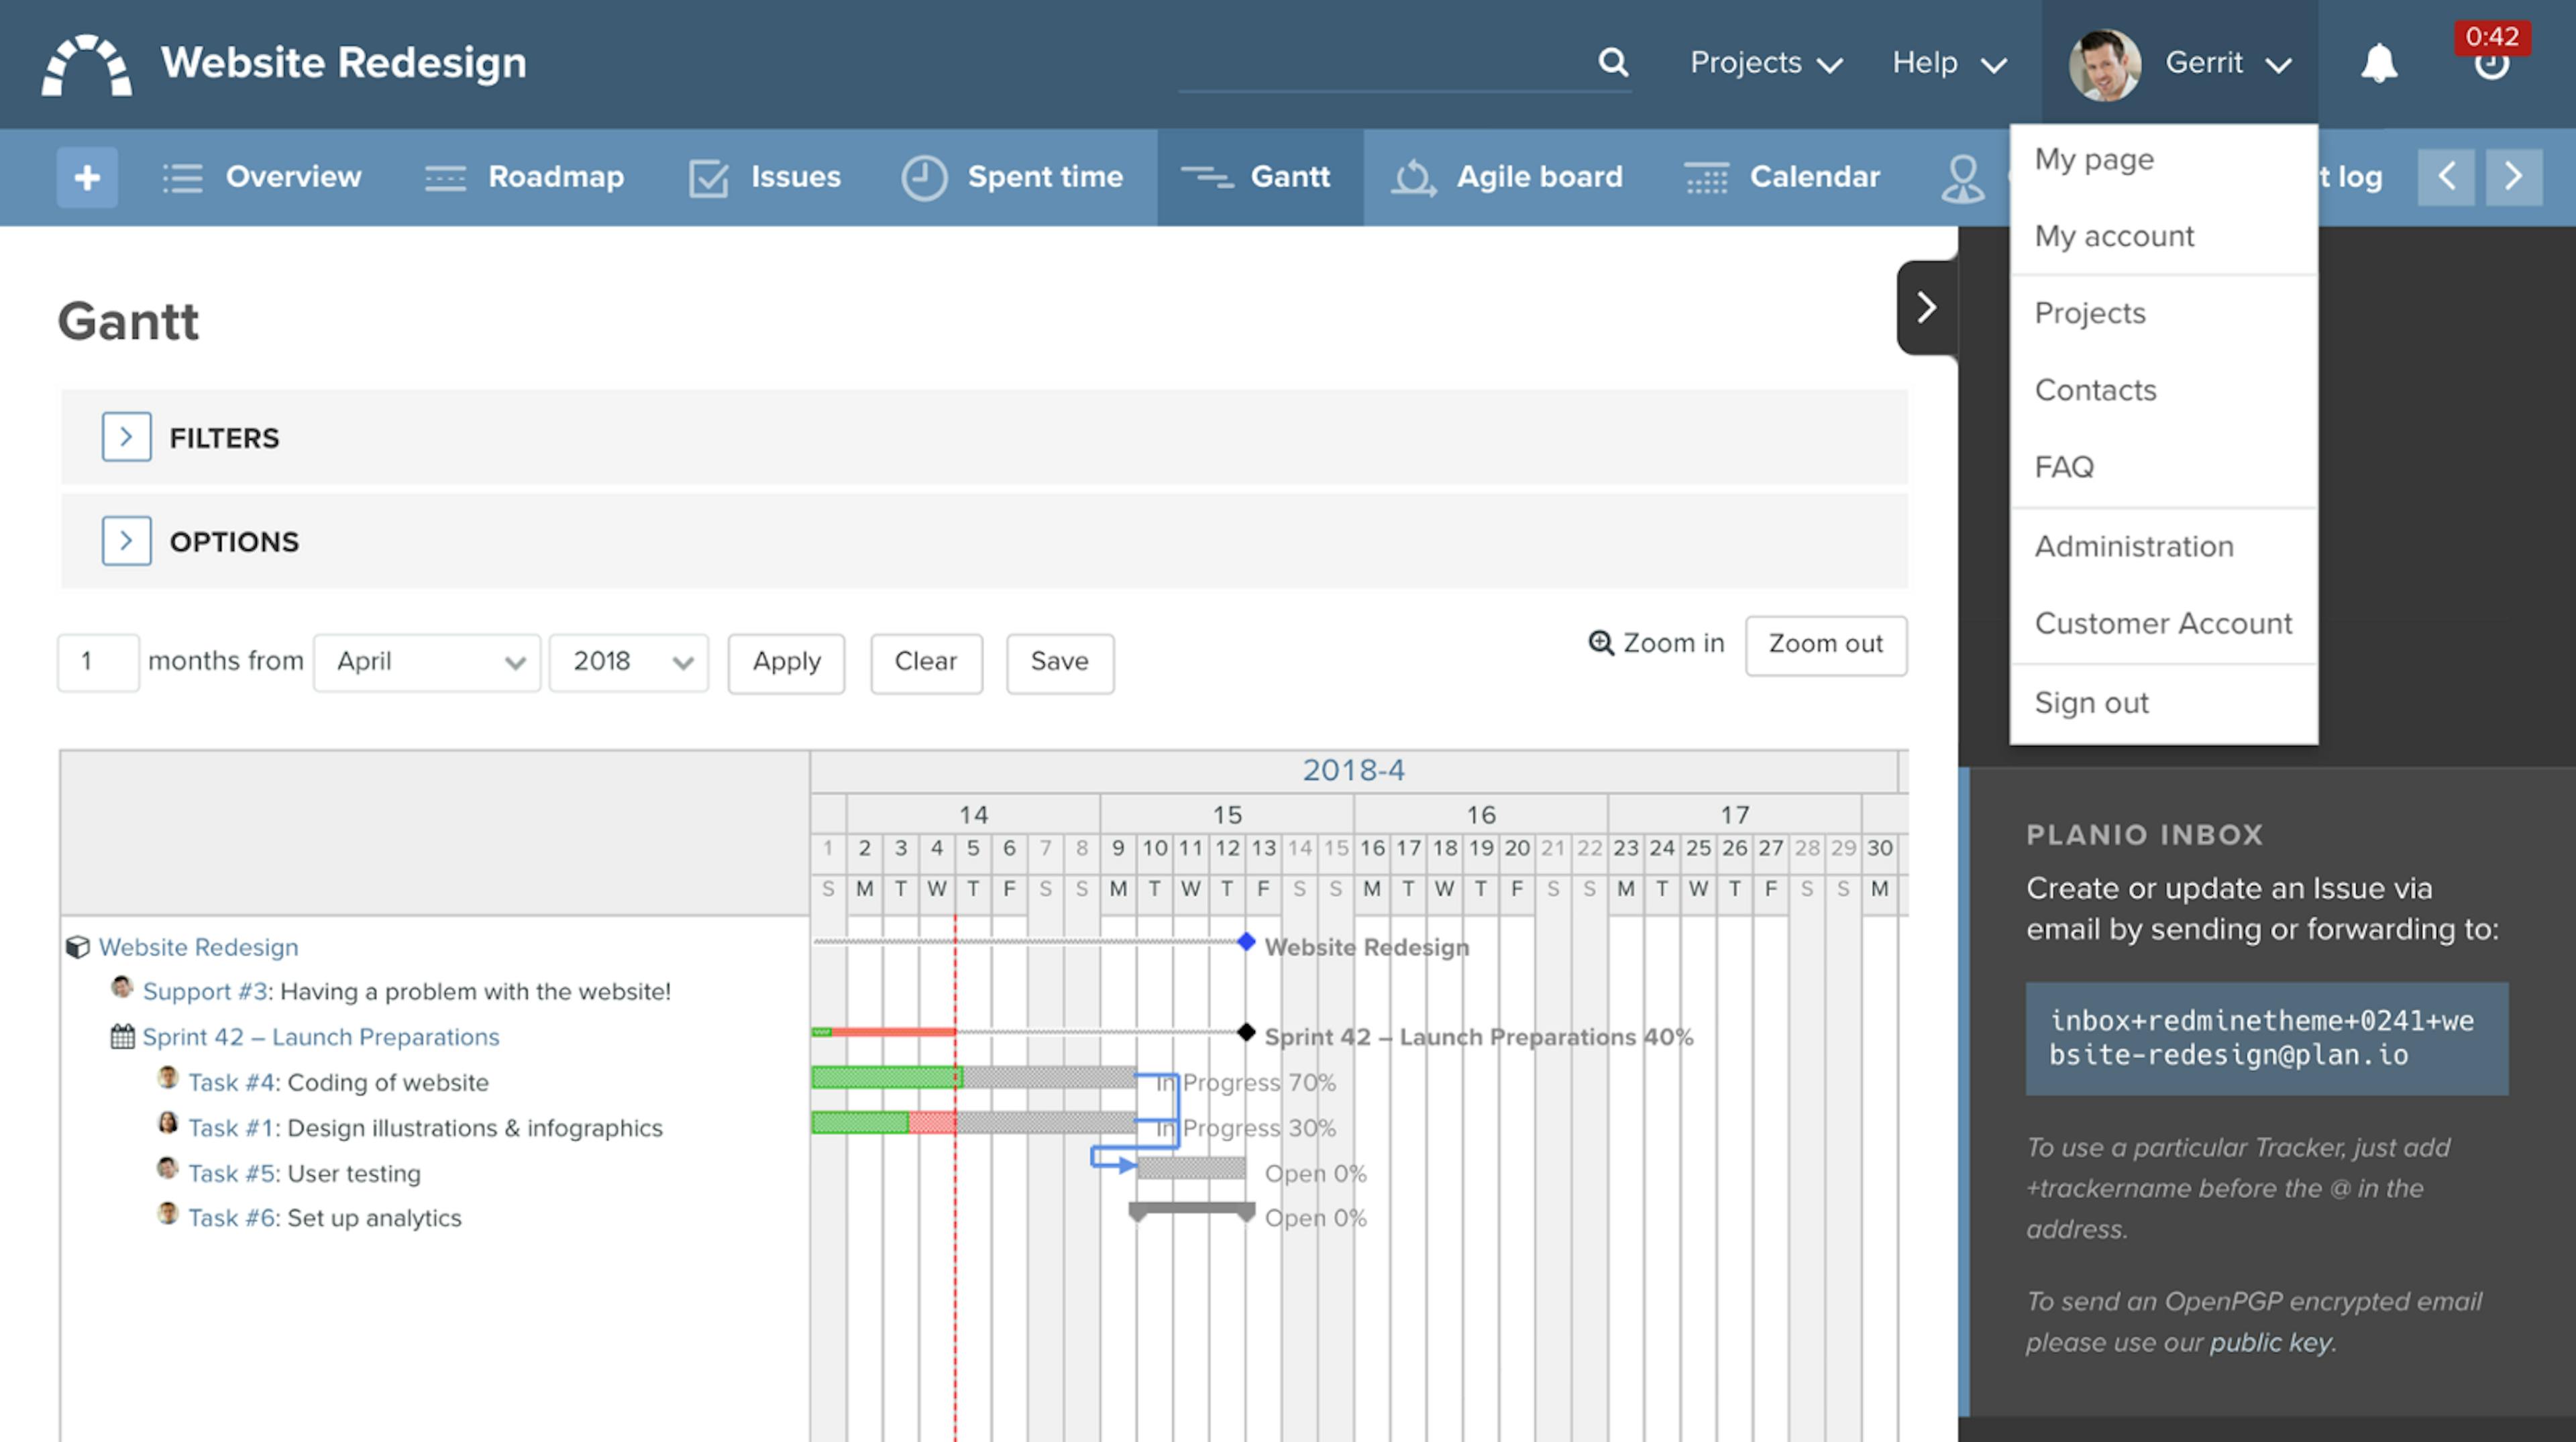The width and height of the screenshot is (2576, 1442).
Task: Click the notification bell icon
Action: point(2379,63)
